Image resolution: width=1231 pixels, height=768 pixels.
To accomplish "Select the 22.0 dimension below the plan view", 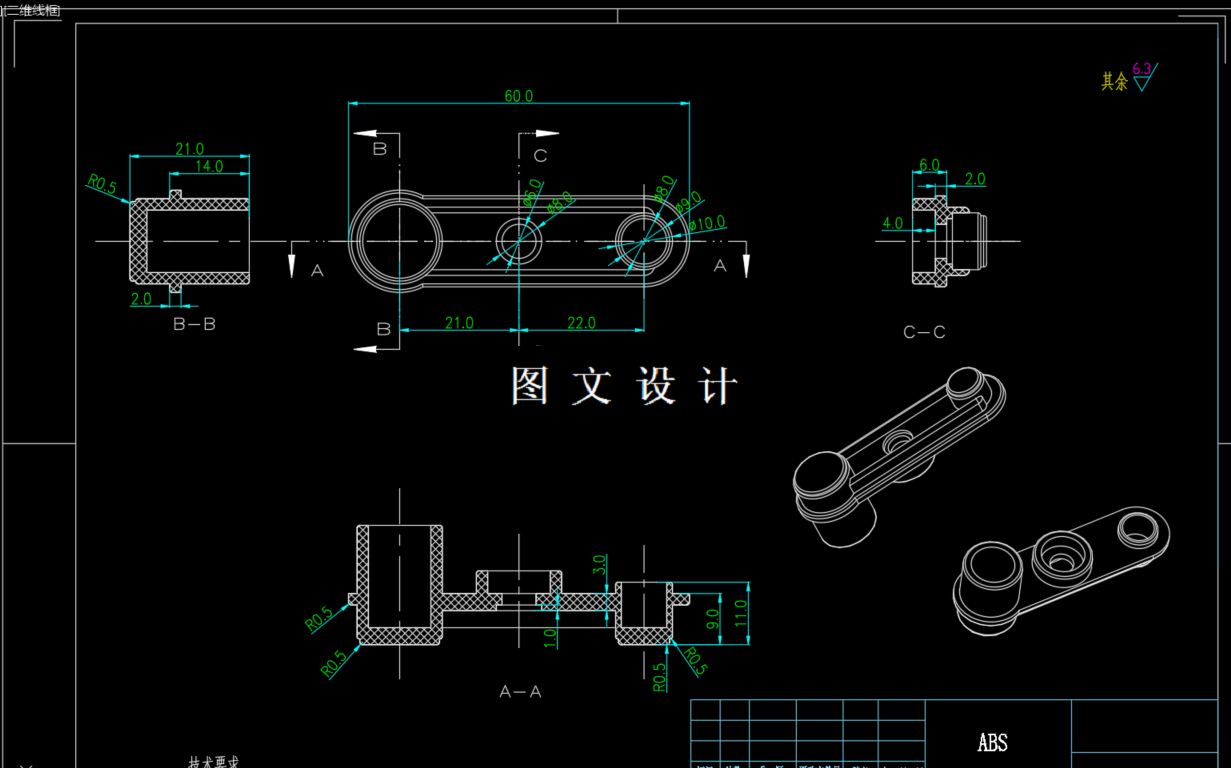I will tap(581, 322).
